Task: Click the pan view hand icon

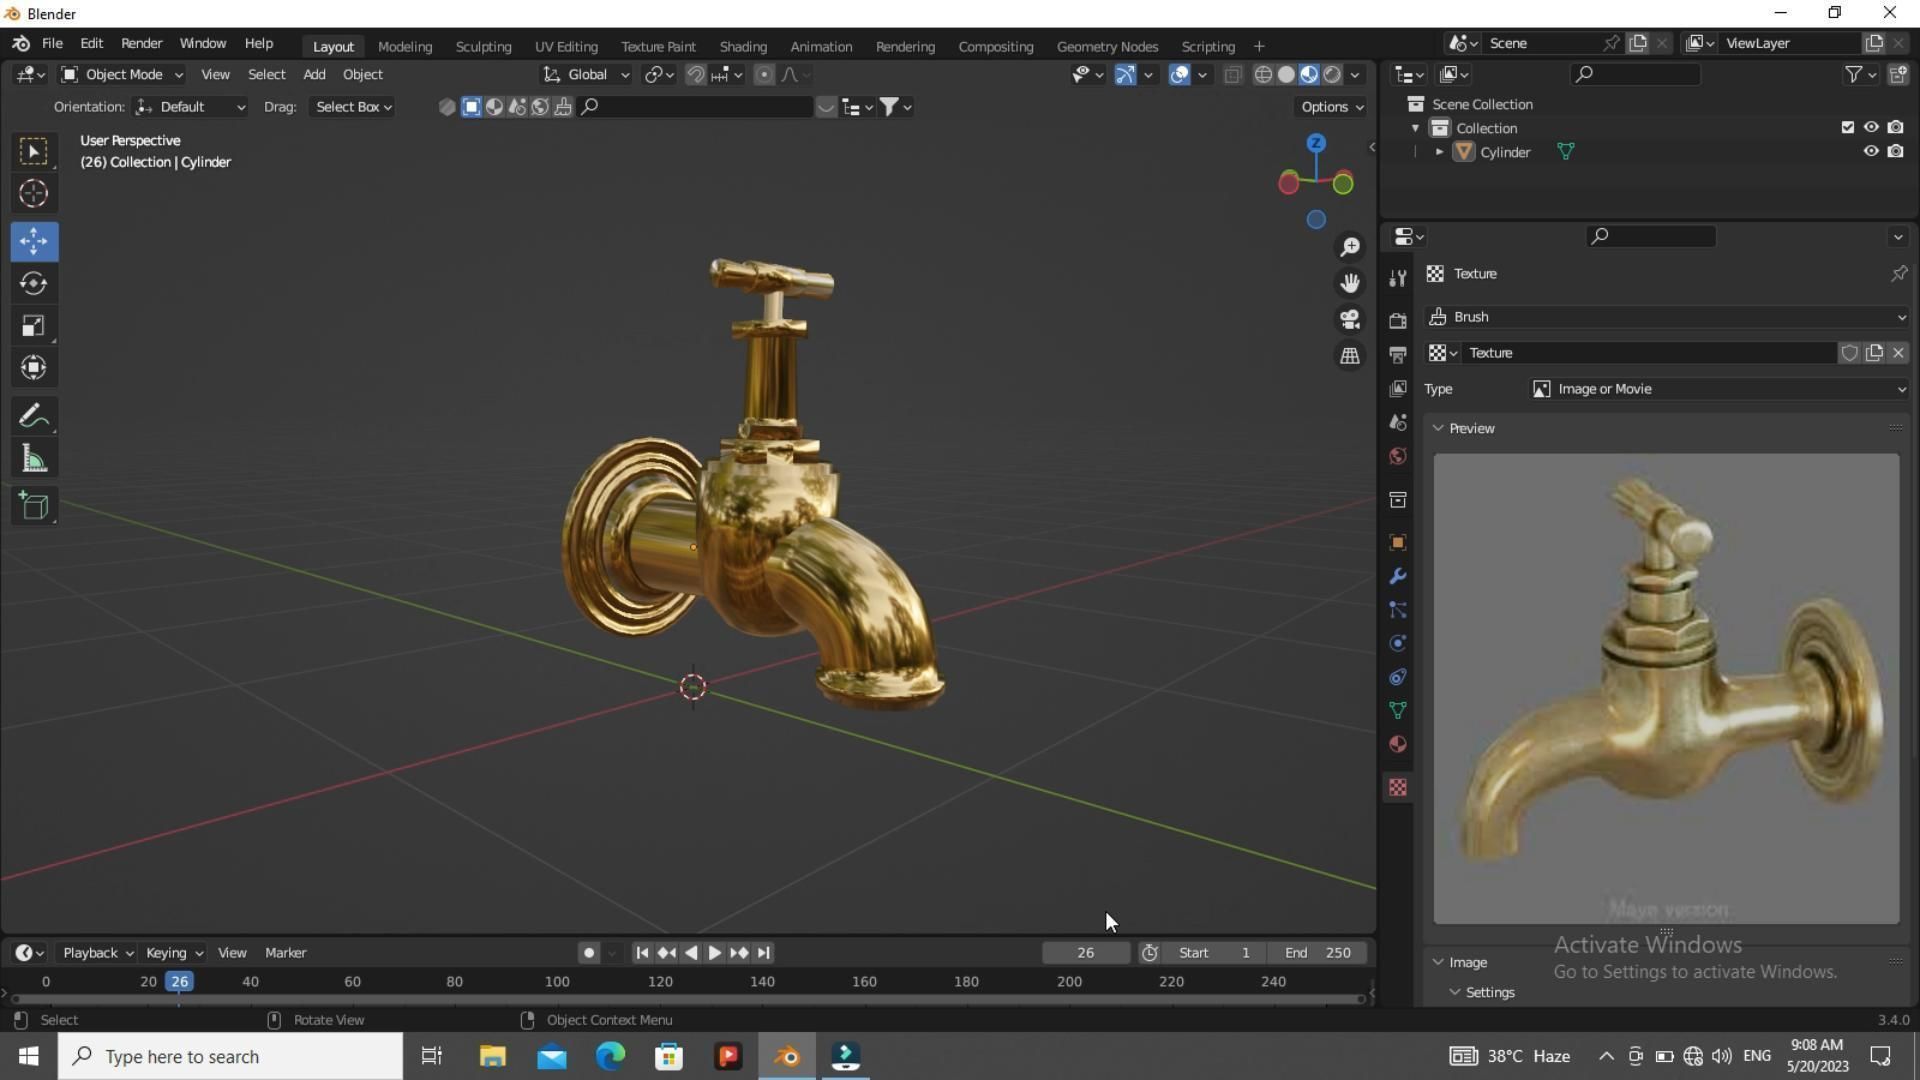Action: pyautogui.click(x=1350, y=283)
